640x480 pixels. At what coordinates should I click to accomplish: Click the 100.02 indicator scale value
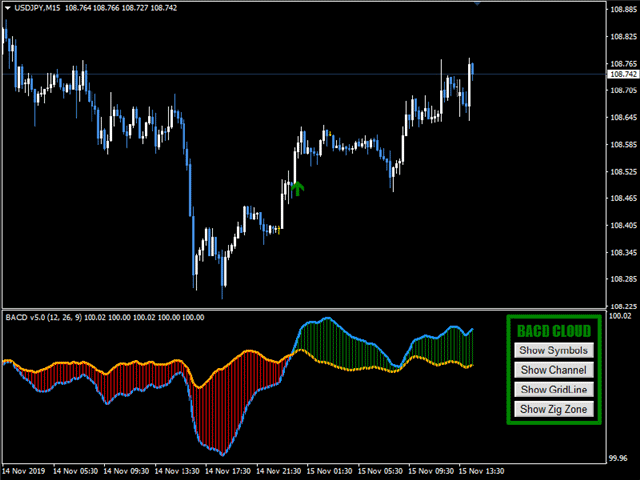620,316
